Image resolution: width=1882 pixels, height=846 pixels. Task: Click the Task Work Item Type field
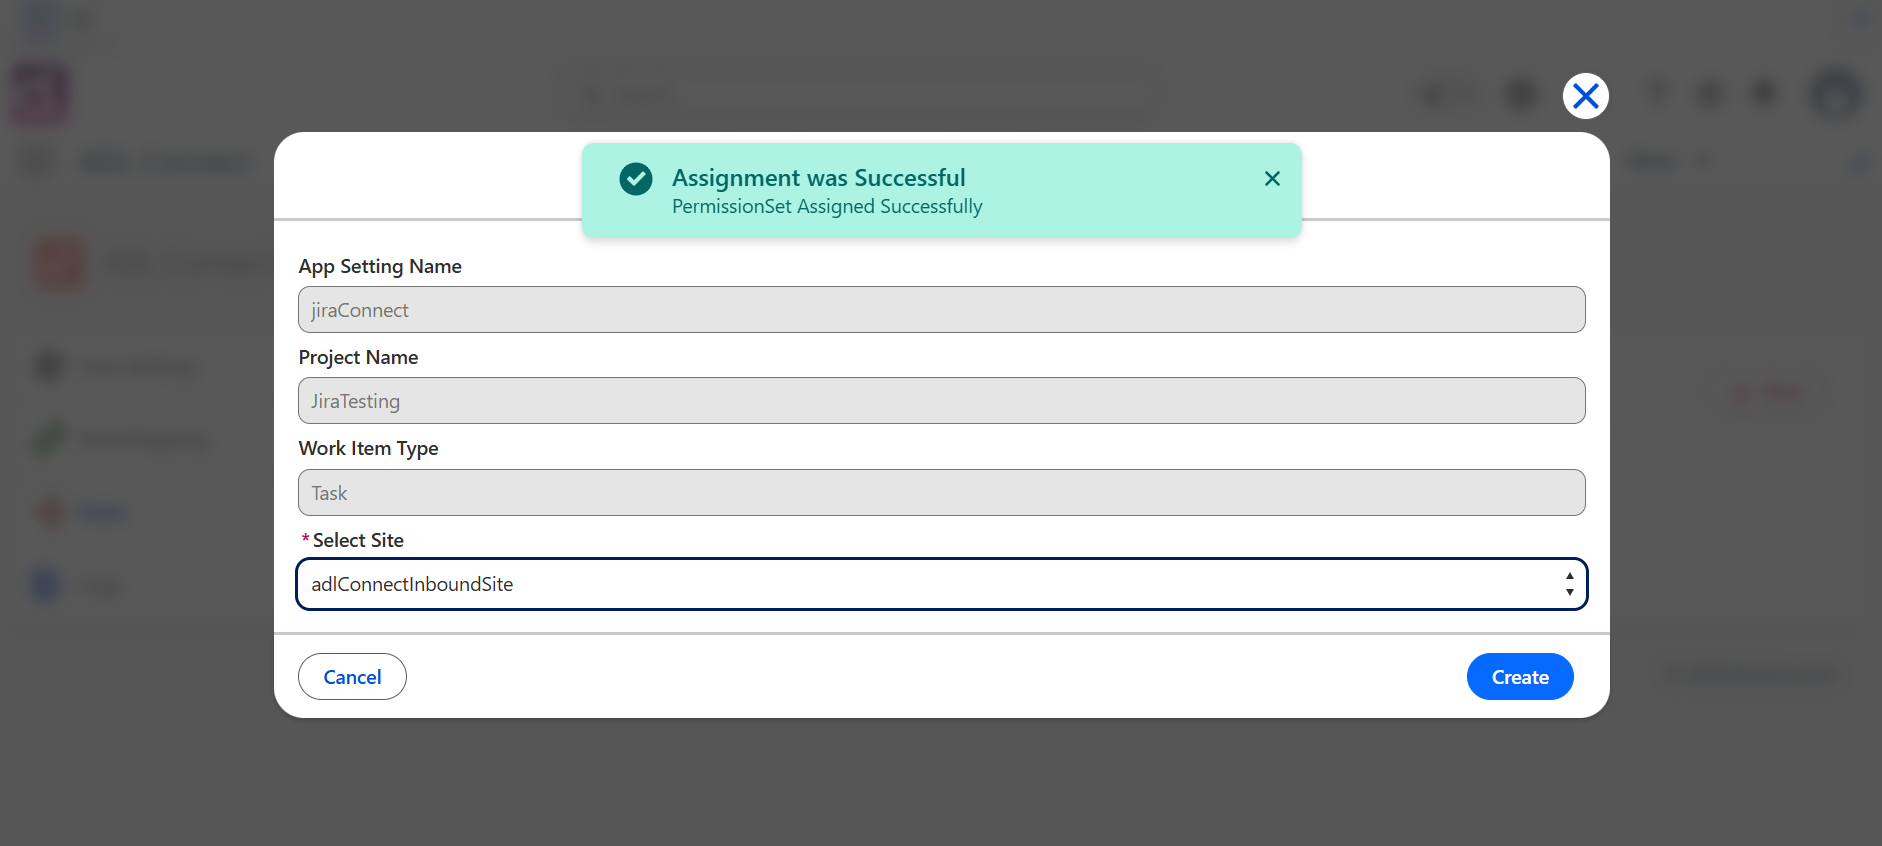click(941, 493)
